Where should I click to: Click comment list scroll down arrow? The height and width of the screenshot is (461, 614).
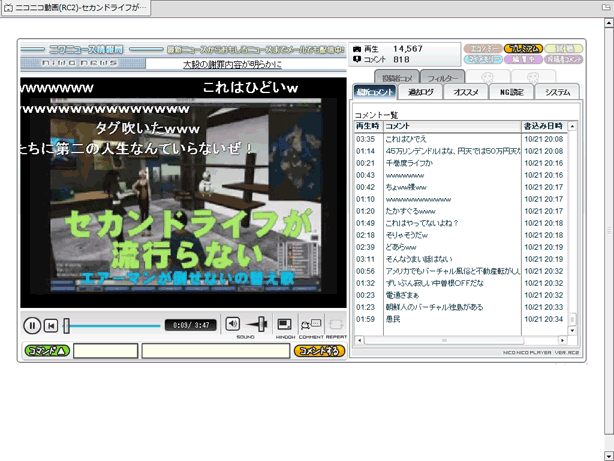[x=572, y=331]
